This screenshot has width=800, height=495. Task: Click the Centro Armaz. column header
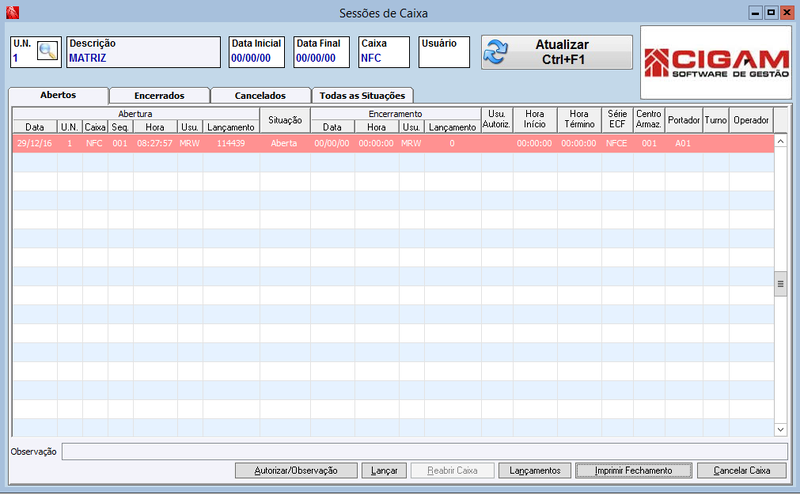(648, 120)
